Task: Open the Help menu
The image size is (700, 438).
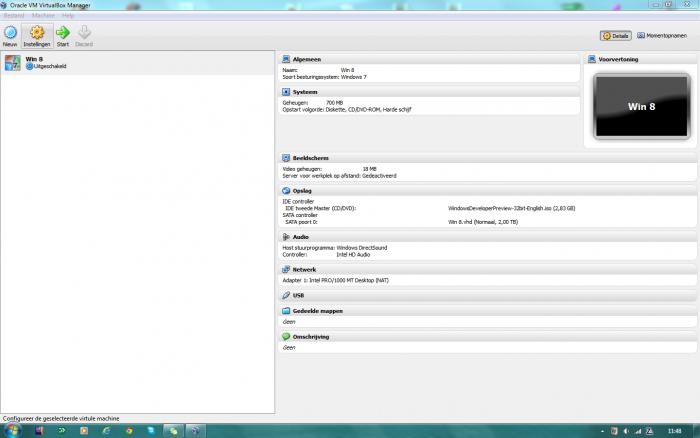Action: coord(68,16)
